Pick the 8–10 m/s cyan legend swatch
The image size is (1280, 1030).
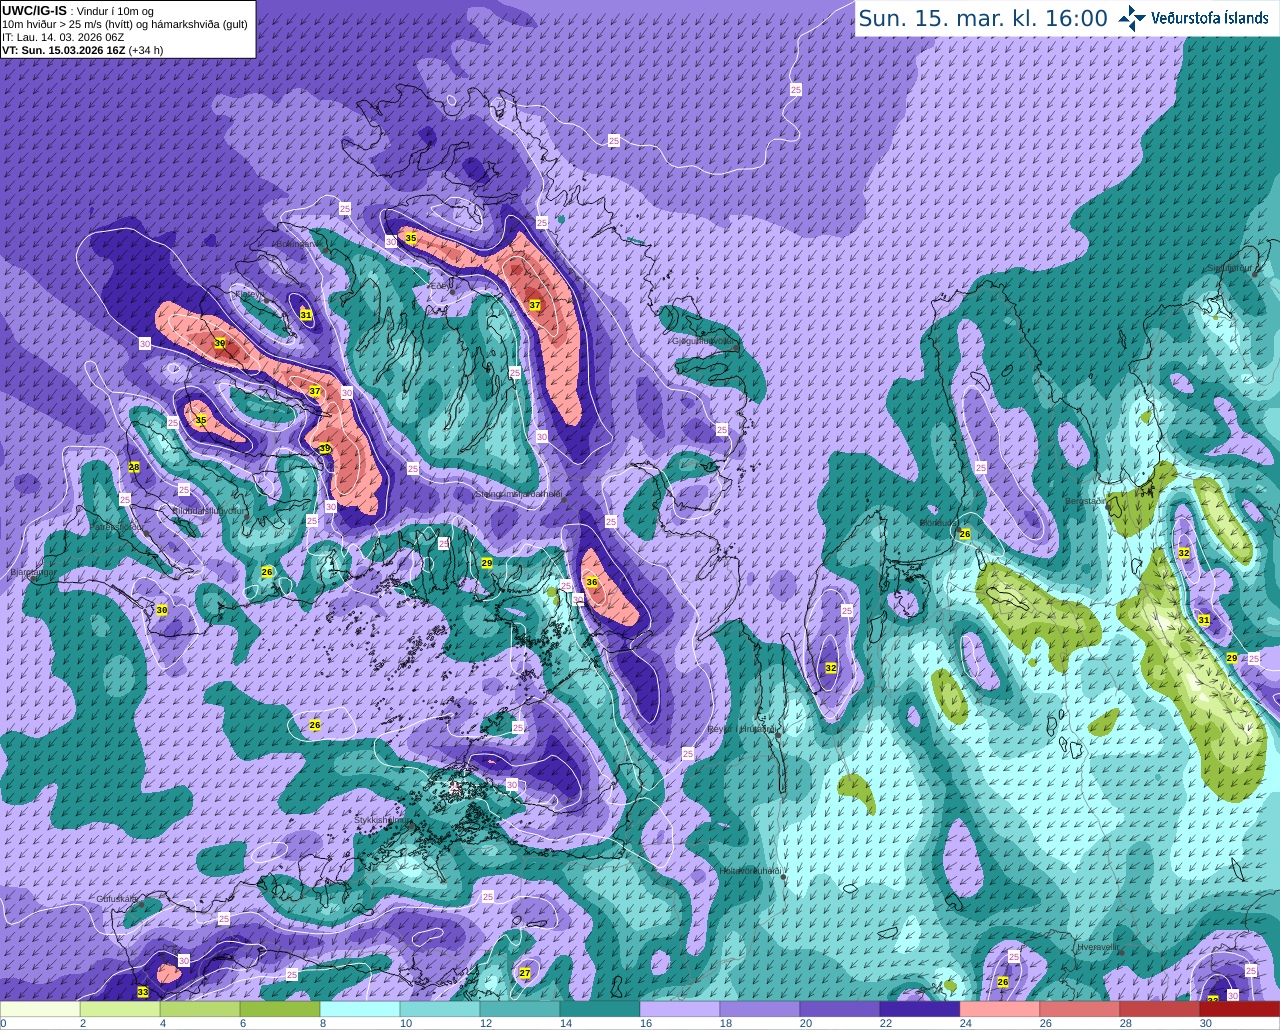[360, 1009]
